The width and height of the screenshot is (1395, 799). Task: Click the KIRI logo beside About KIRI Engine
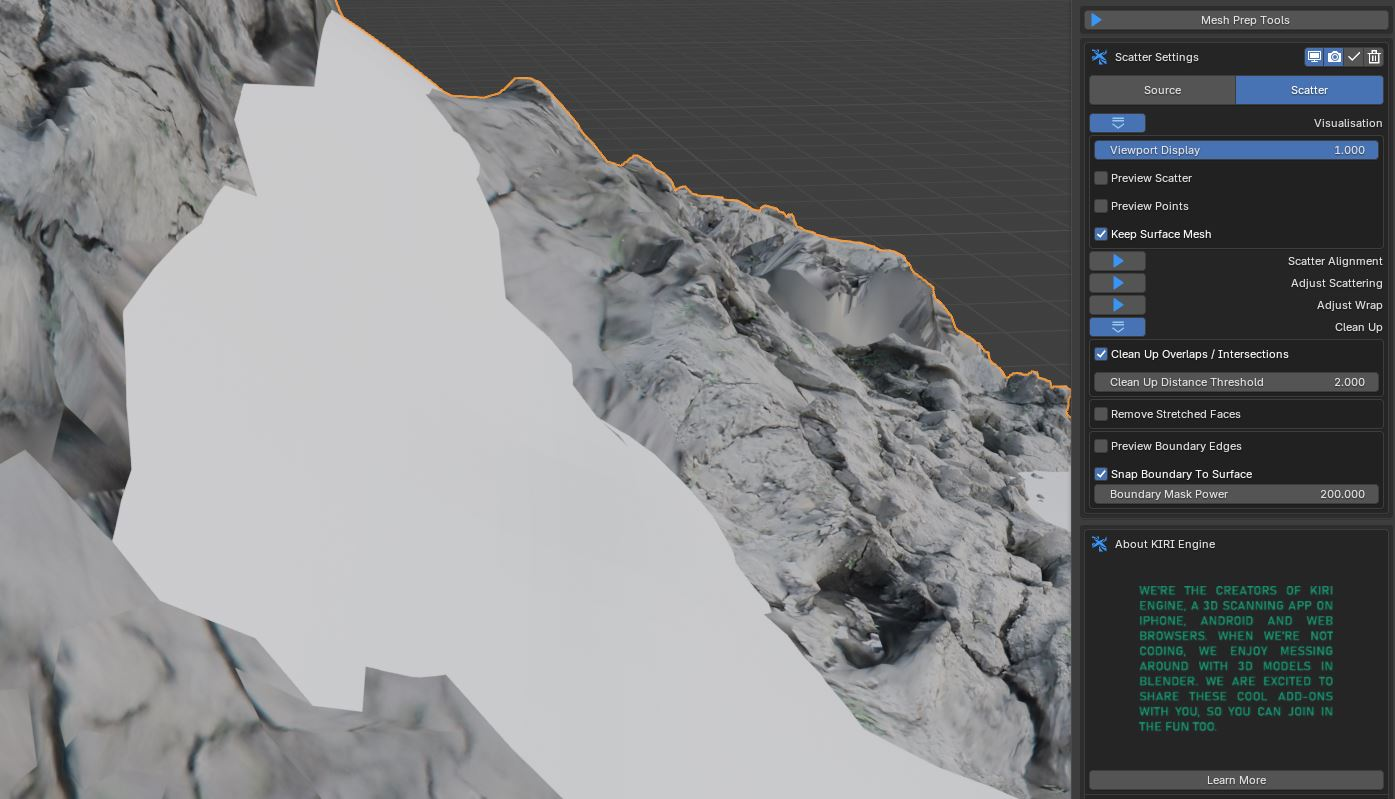pos(1099,544)
